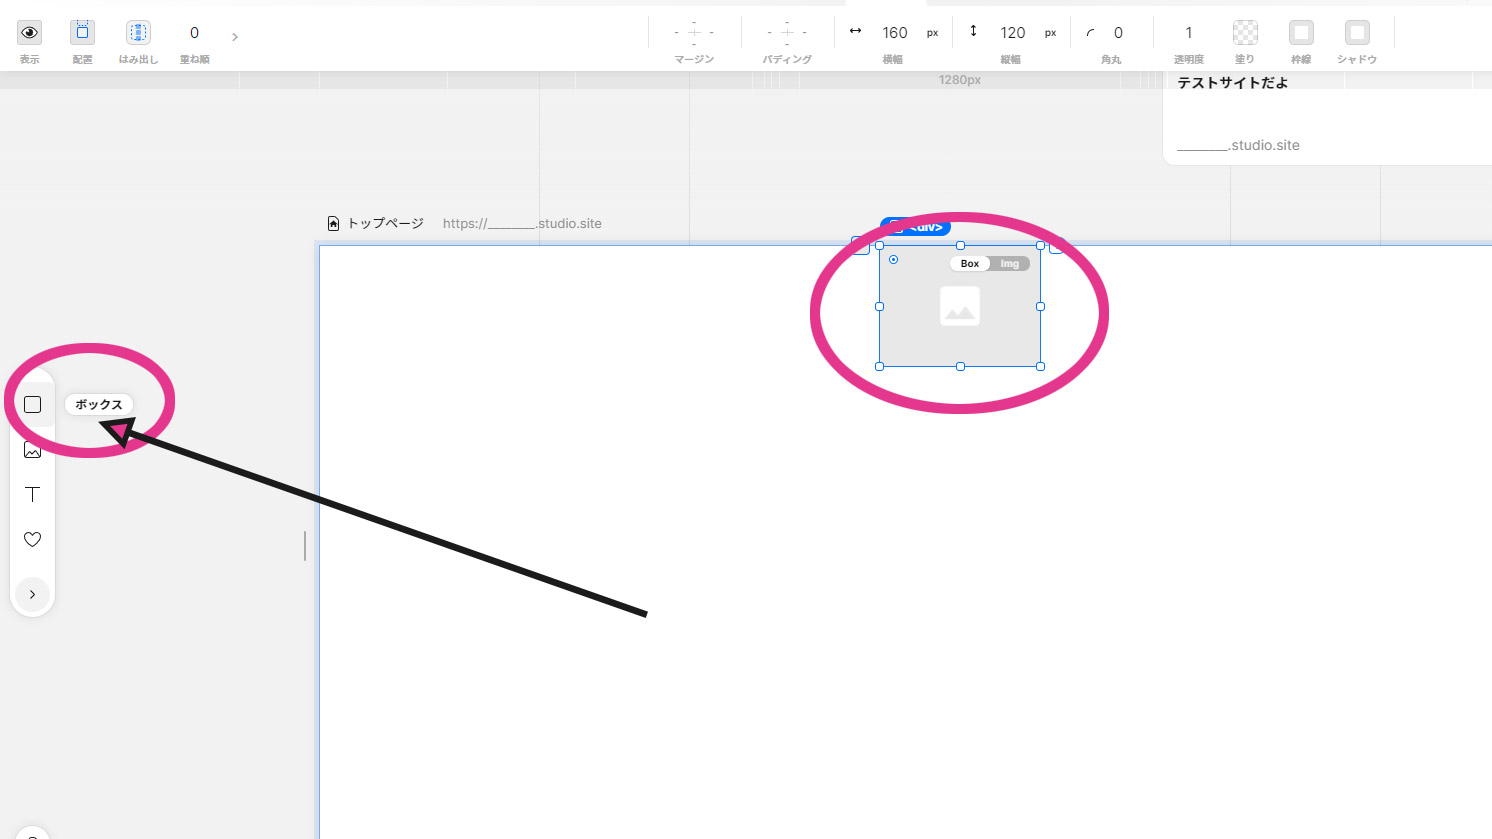Change the height unit px dropdown
Viewport: 1492px width, 839px height.
tap(1050, 33)
